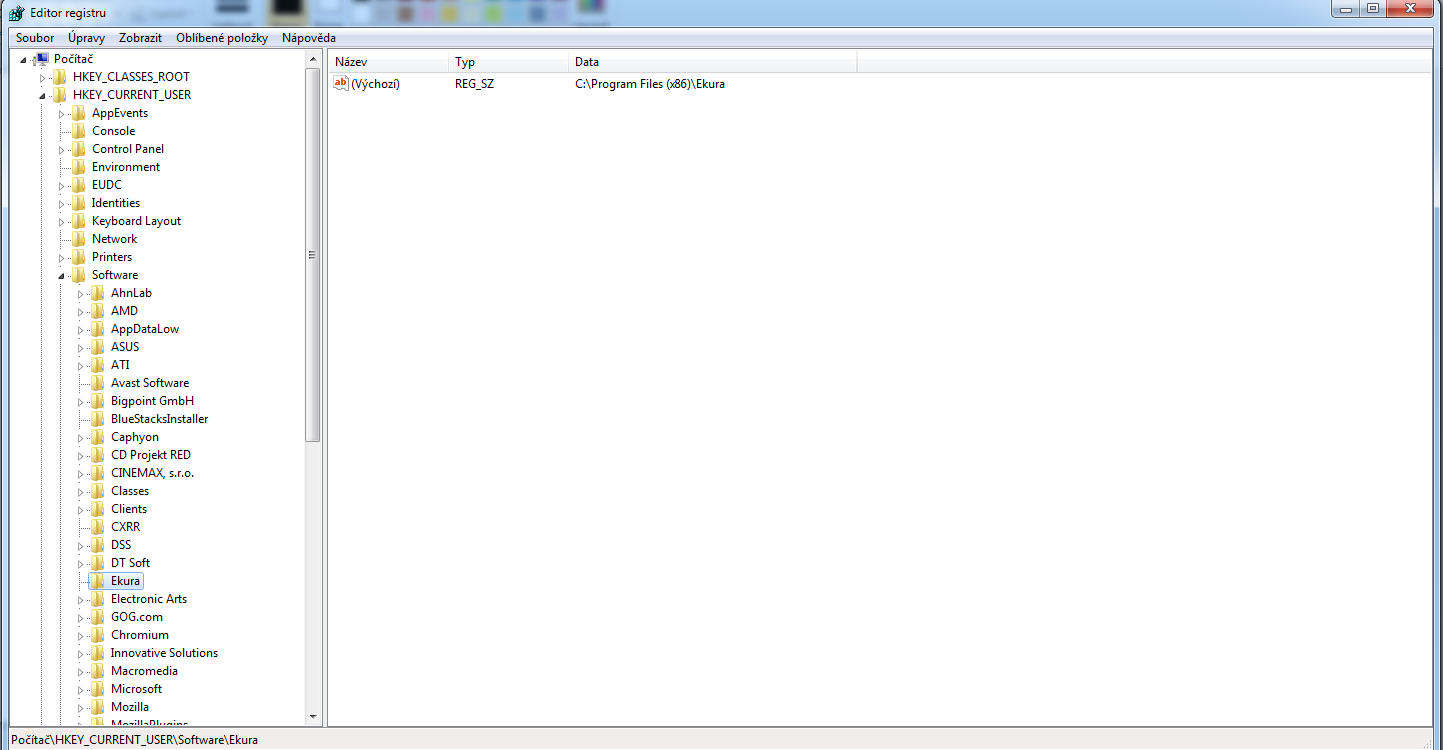Click the Avast Software folder icon

click(97, 383)
